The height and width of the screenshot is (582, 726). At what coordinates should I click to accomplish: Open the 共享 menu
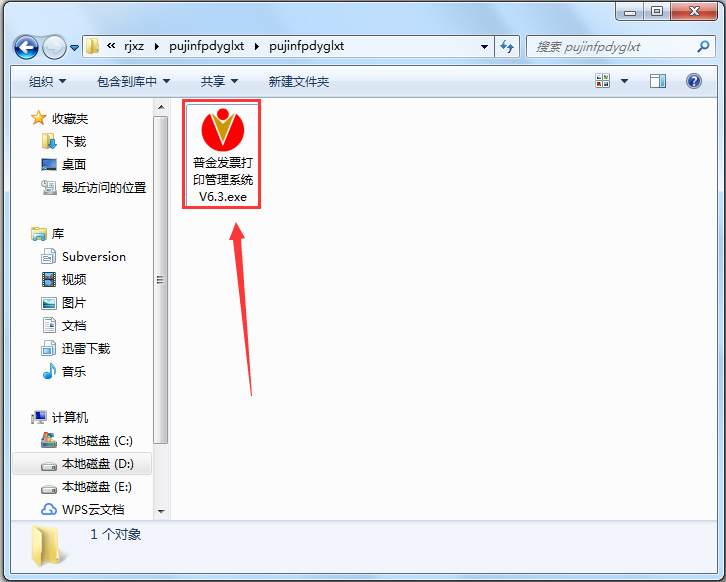219,81
